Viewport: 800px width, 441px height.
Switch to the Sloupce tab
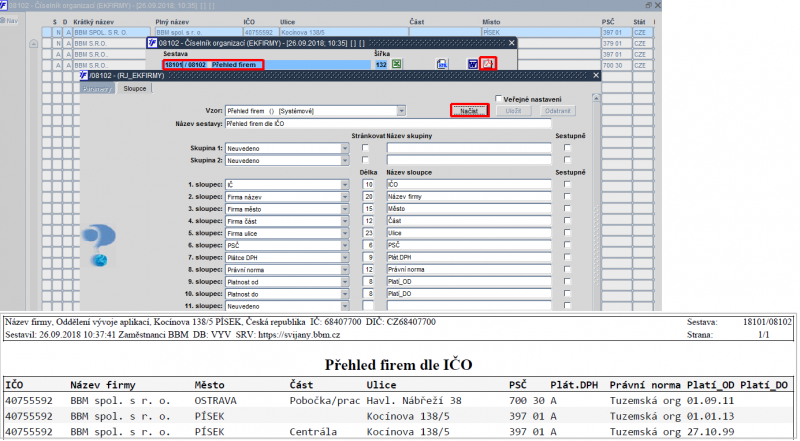coord(135,88)
